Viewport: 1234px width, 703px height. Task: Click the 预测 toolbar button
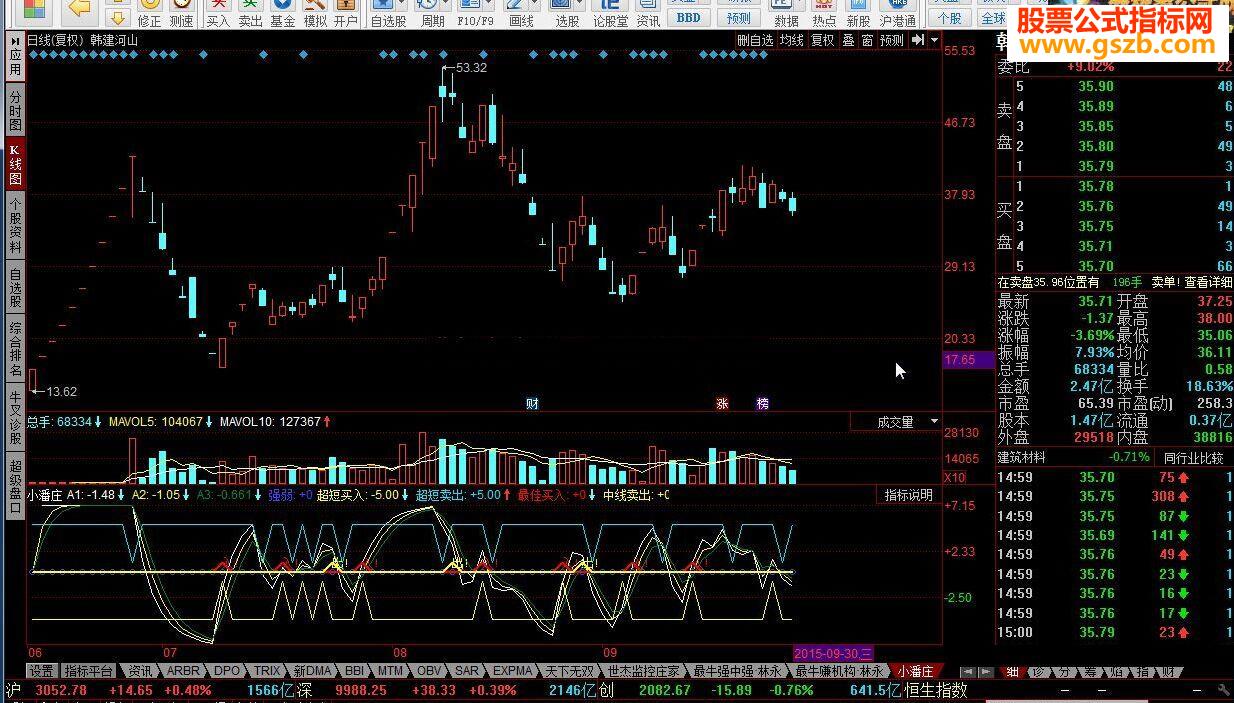(738, 18)
